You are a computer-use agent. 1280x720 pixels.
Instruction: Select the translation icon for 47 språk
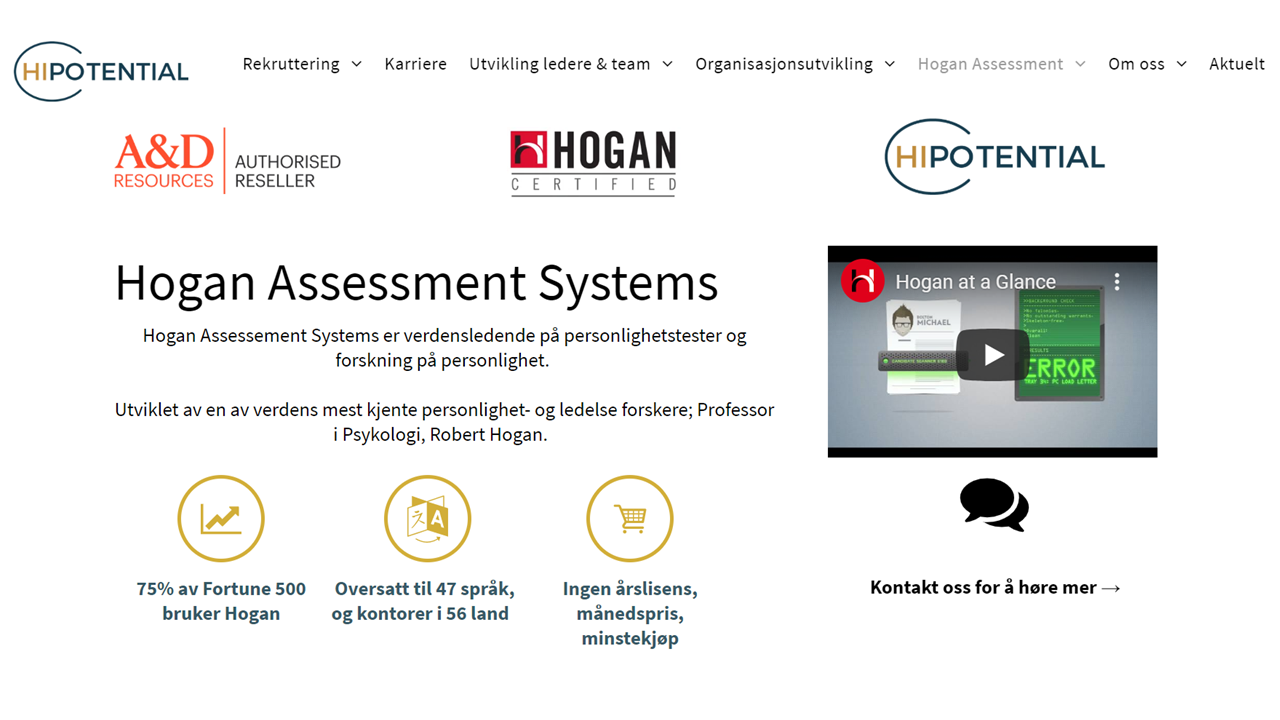coord(427,518)
